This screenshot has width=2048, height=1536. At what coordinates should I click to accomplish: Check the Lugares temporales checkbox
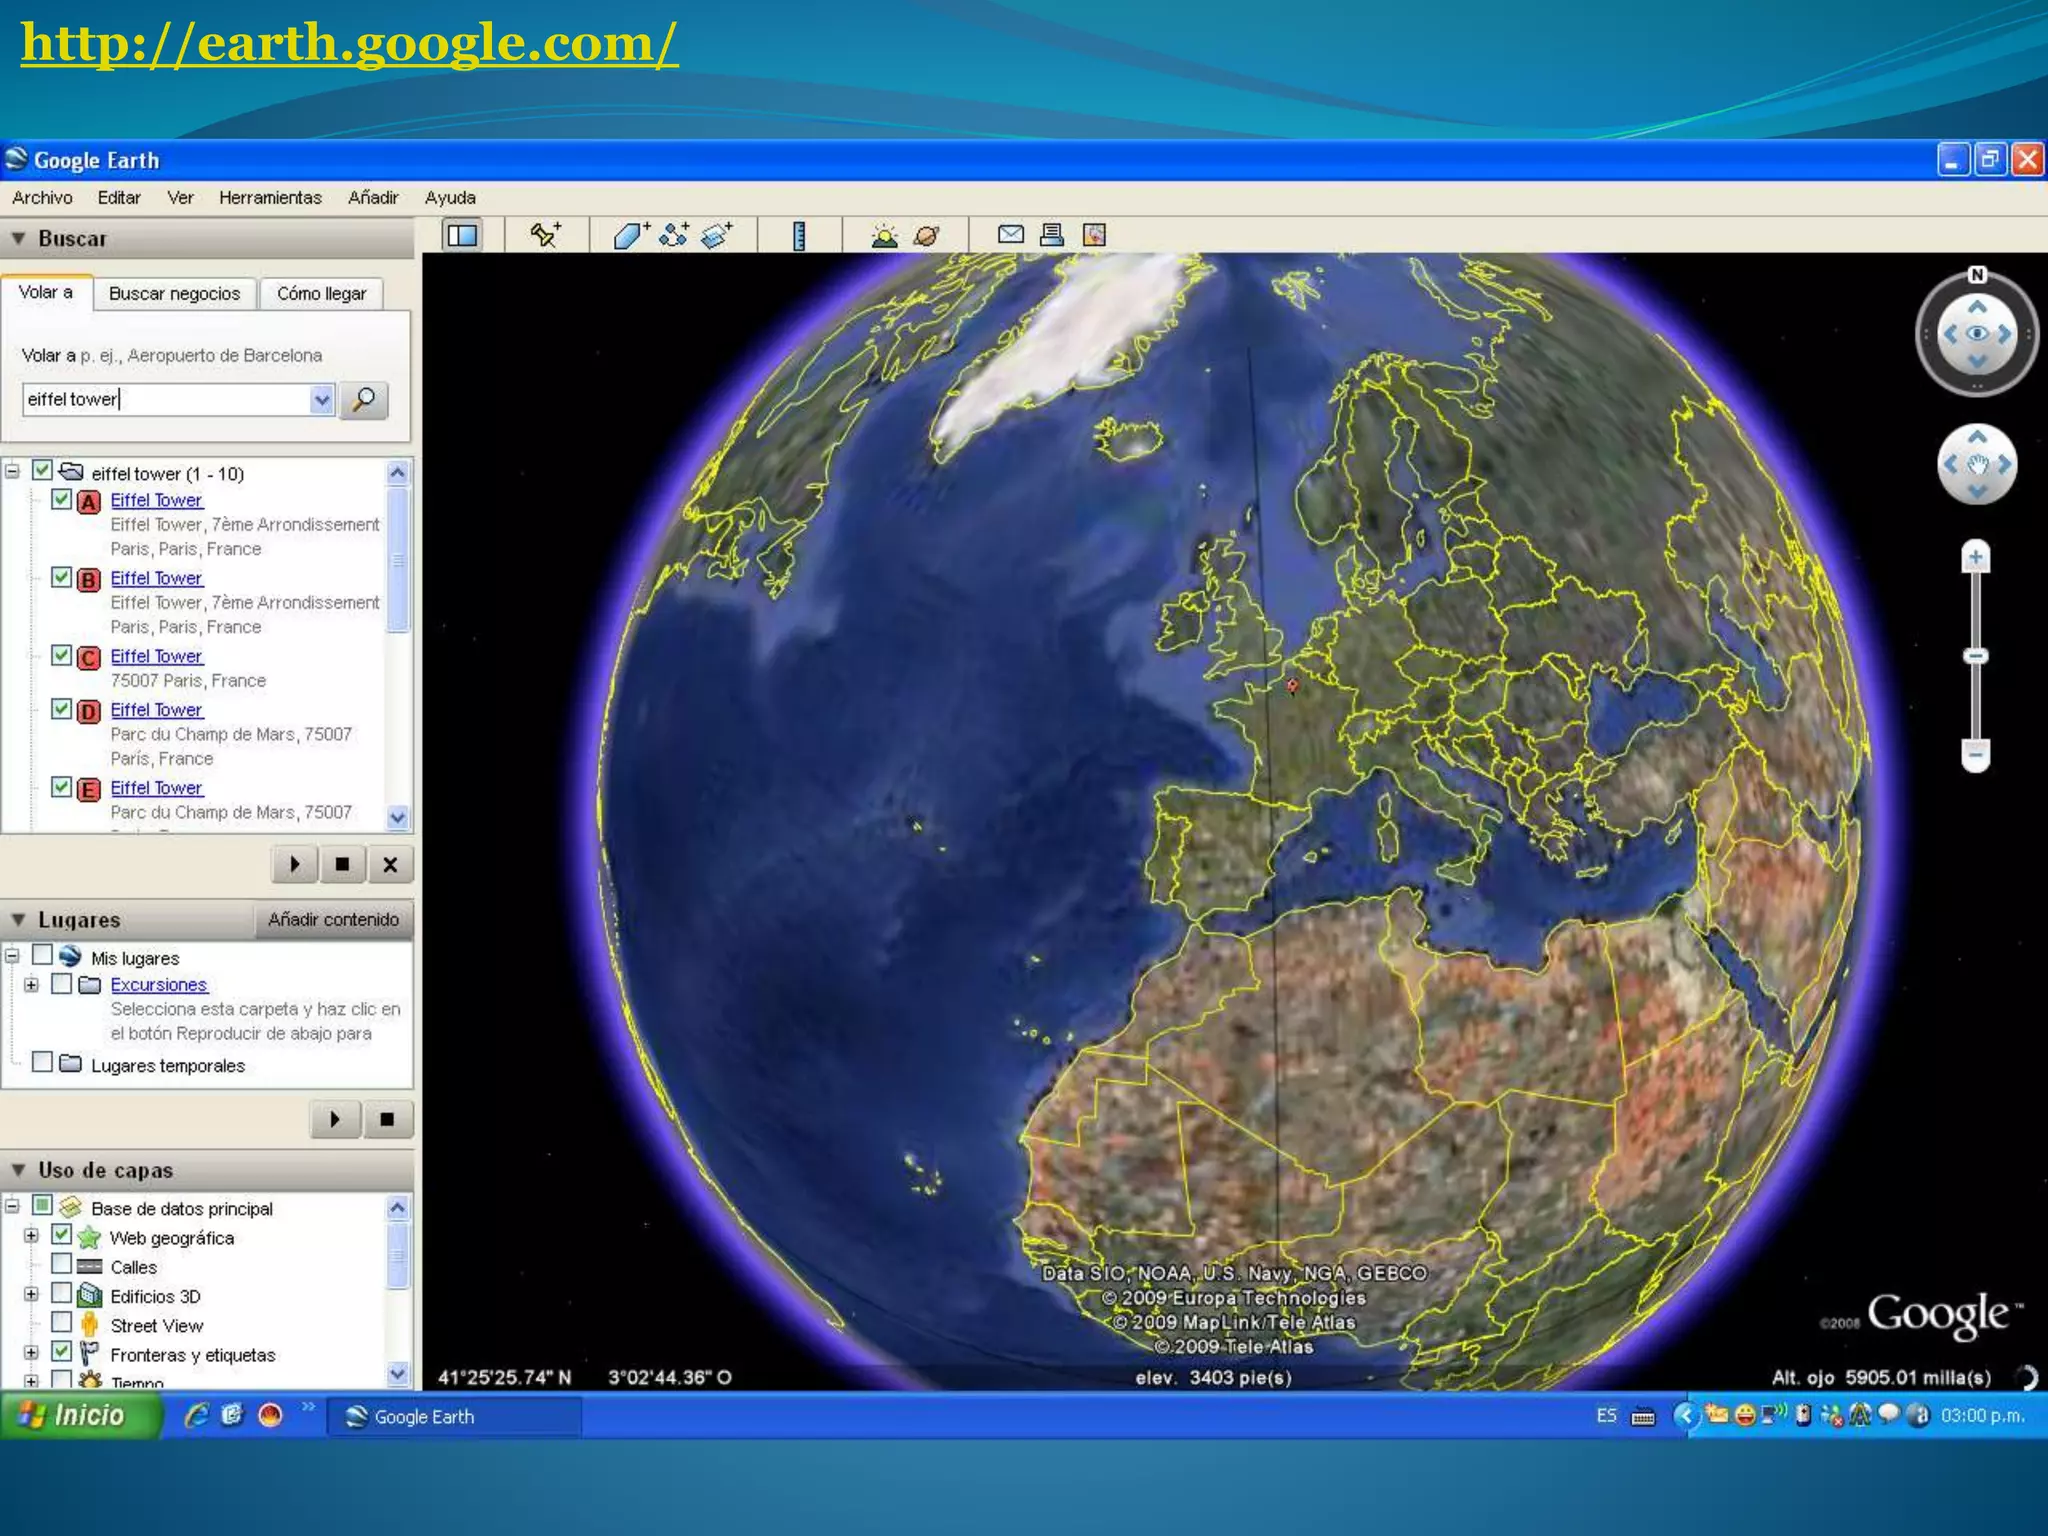click(42, 1062)
